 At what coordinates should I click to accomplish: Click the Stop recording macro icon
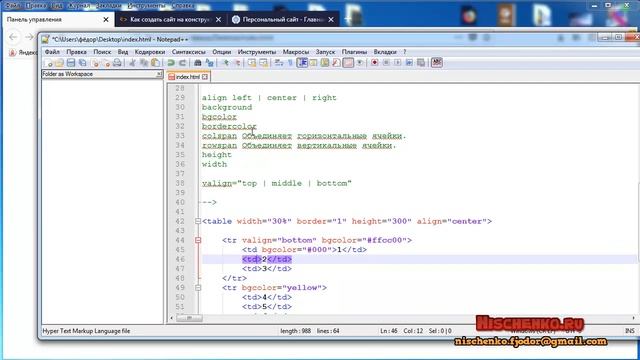(x=386, y=63)
